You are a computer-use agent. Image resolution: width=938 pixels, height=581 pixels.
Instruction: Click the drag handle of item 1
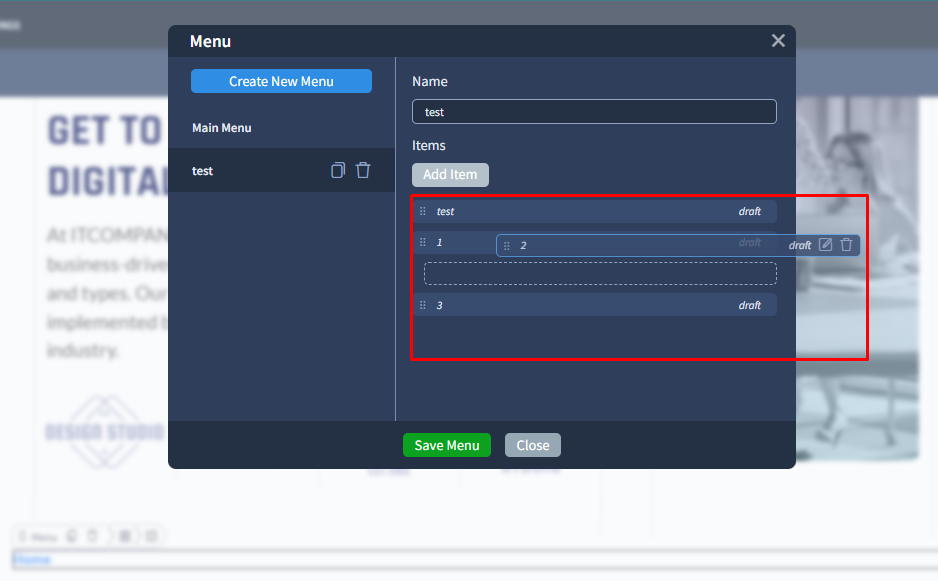[423, 242]
